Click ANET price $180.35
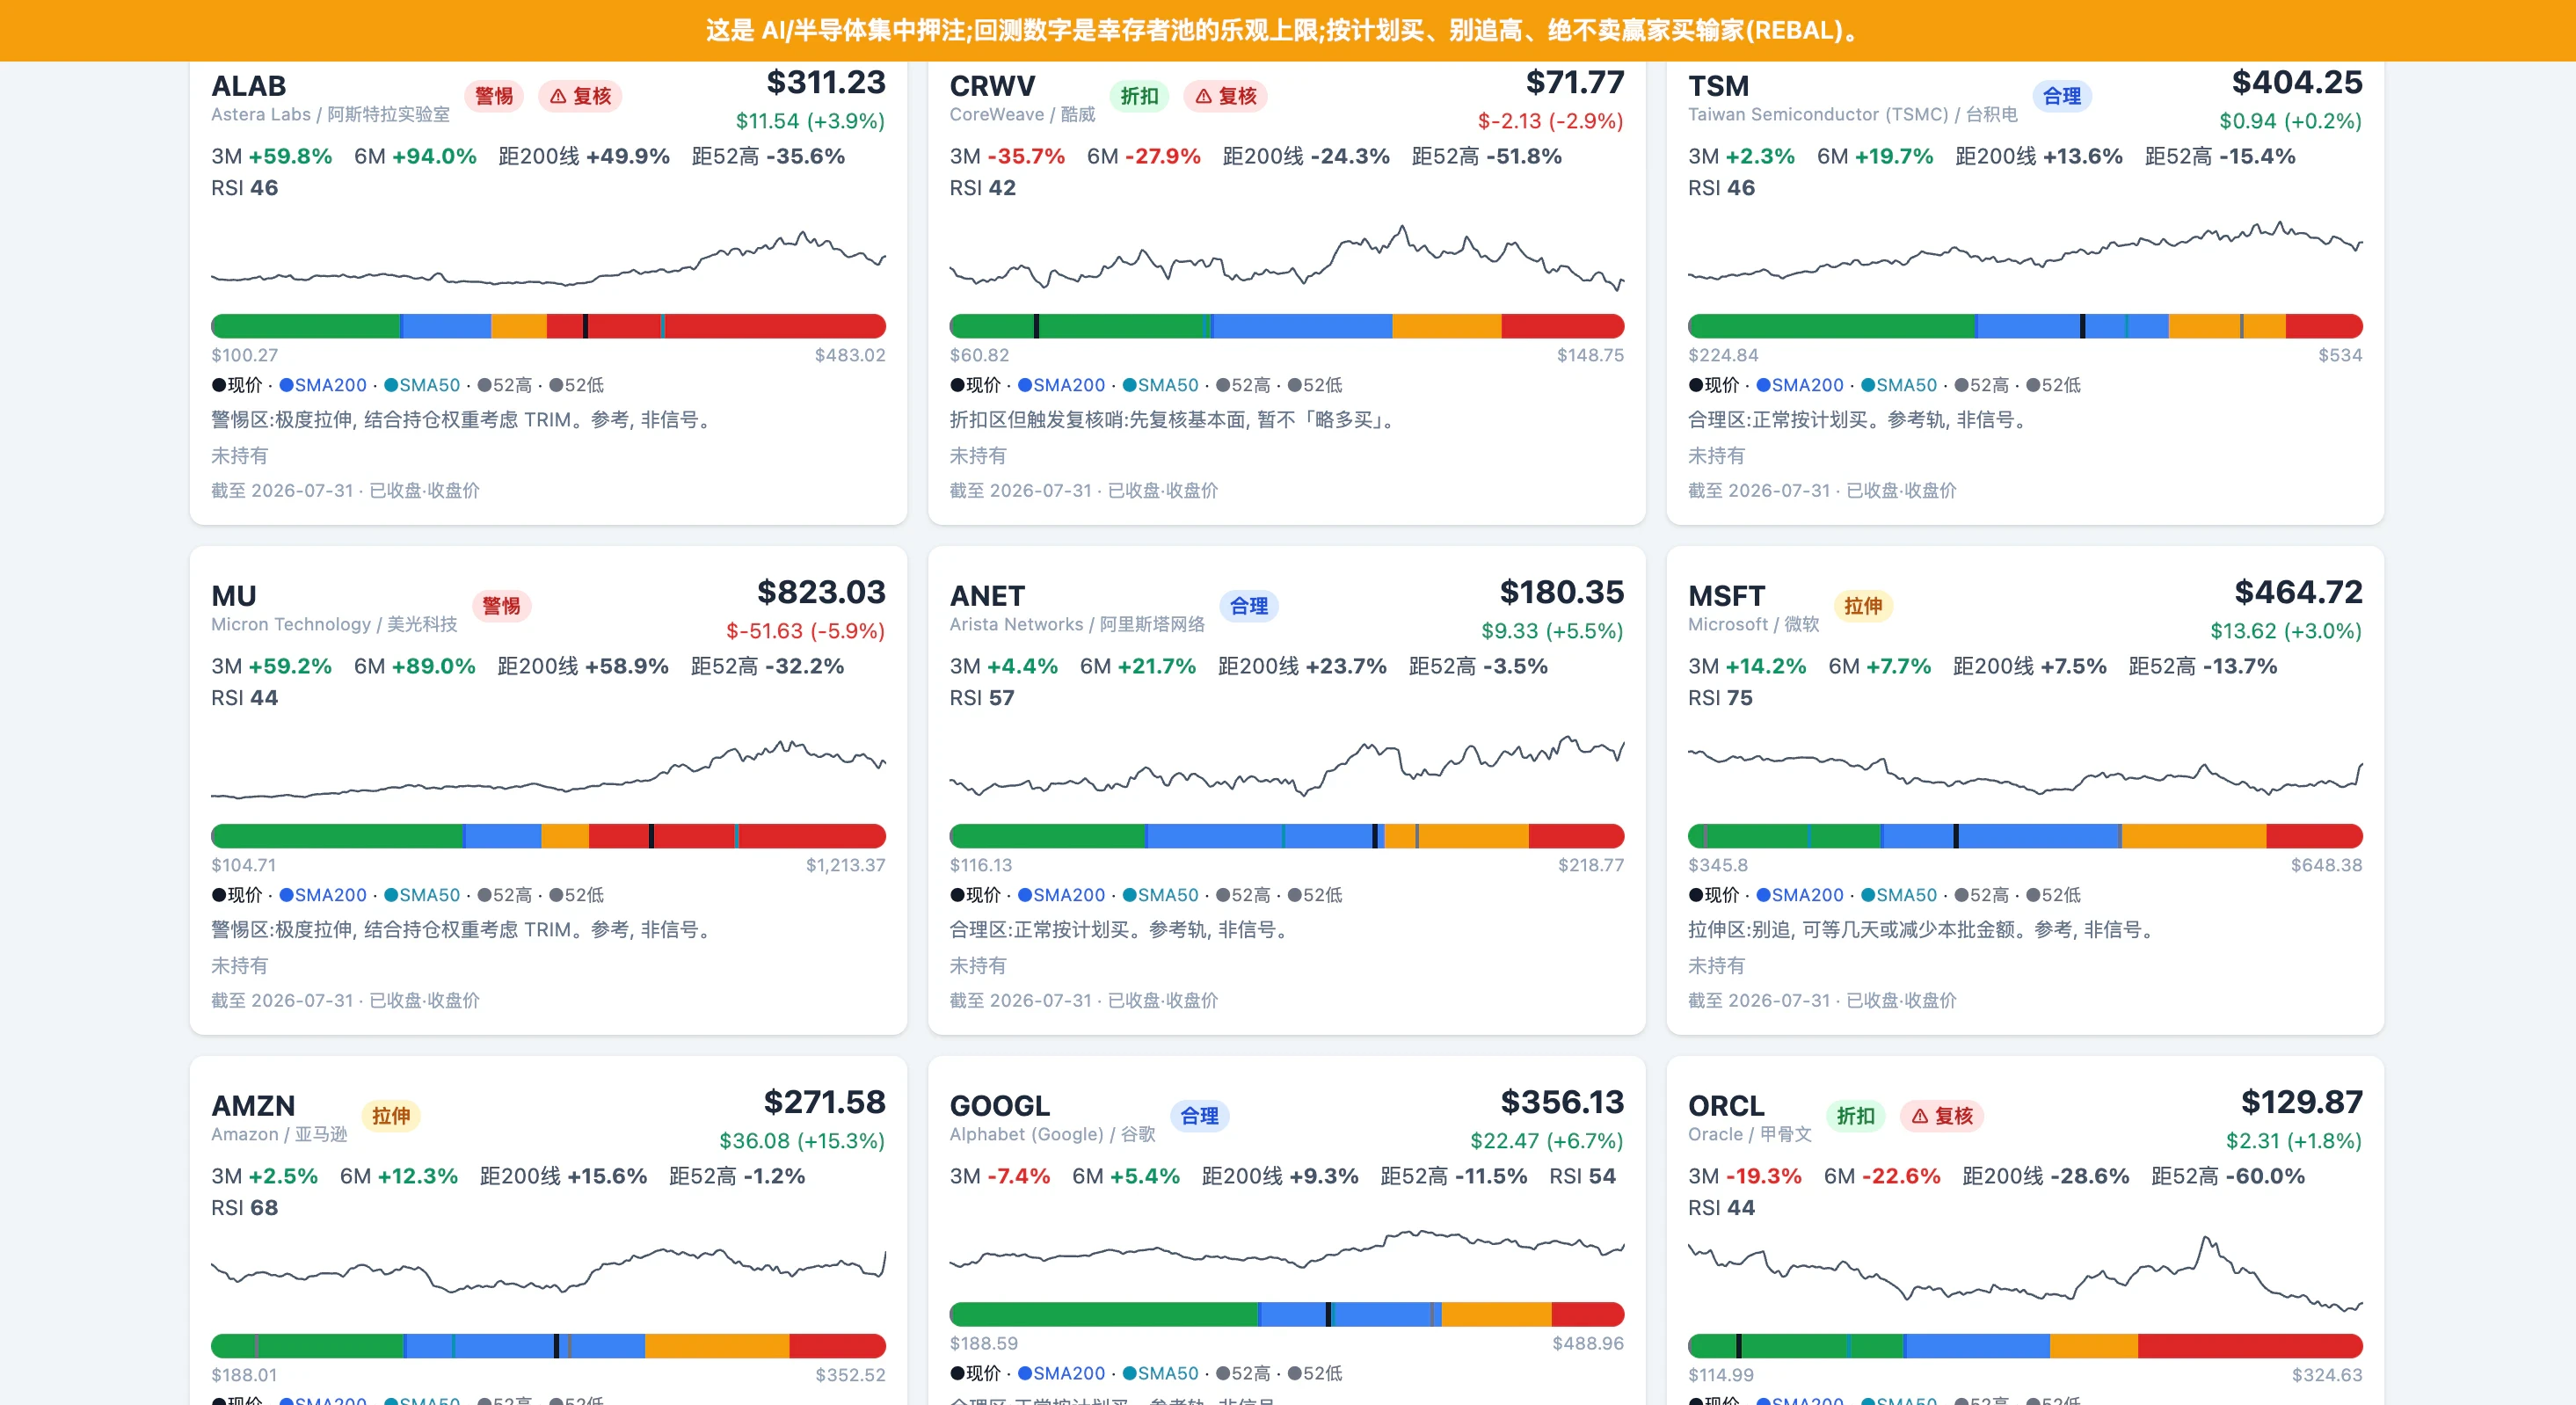2576x1405 pixels. pyautogui.click(x=1562, y=592)
